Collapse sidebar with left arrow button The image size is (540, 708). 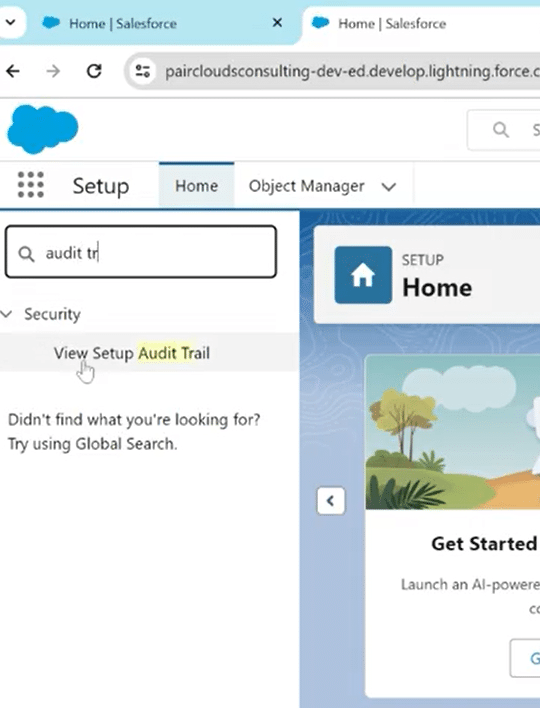pos(331,501)
